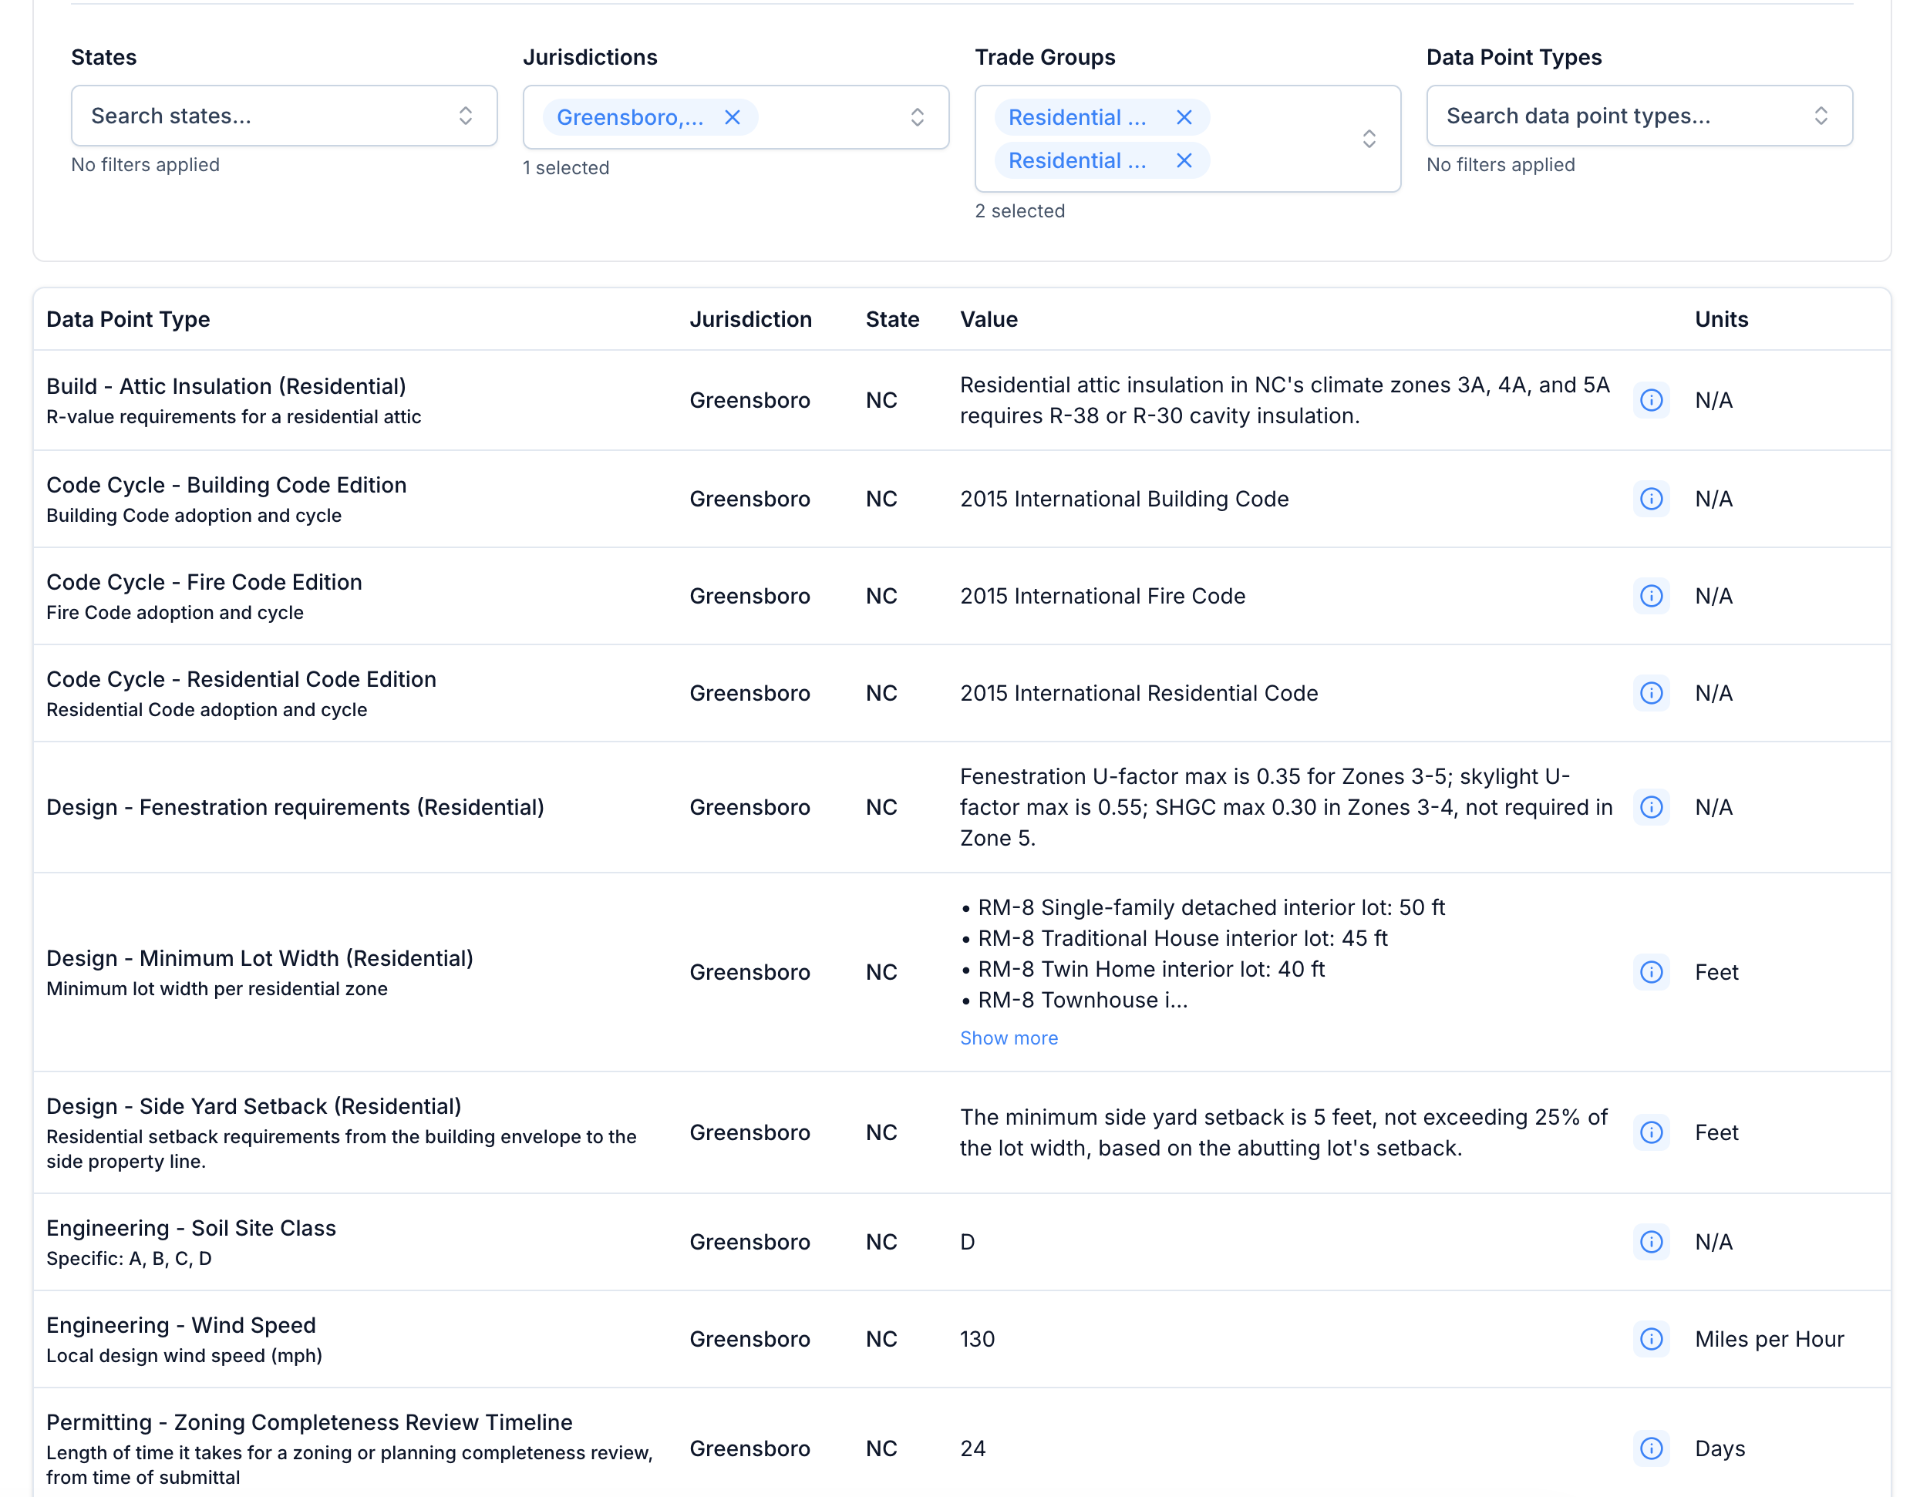Expand the Minimum Lot Width values via Show more

pyautogui.click(x=1008, y=1038)
